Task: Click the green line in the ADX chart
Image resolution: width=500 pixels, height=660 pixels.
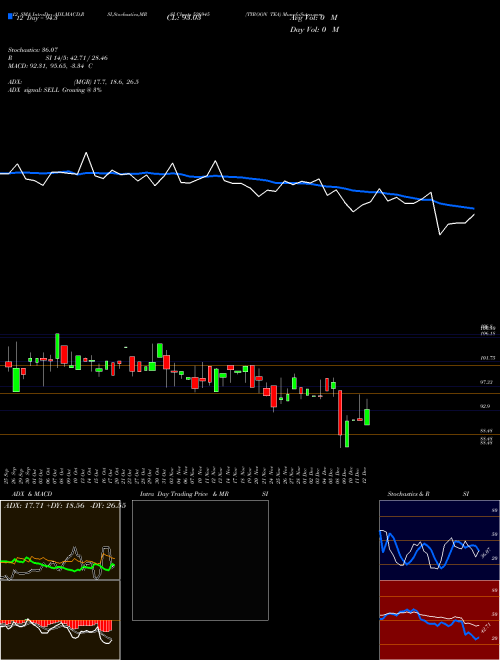Action: click(x=55, y=567)
